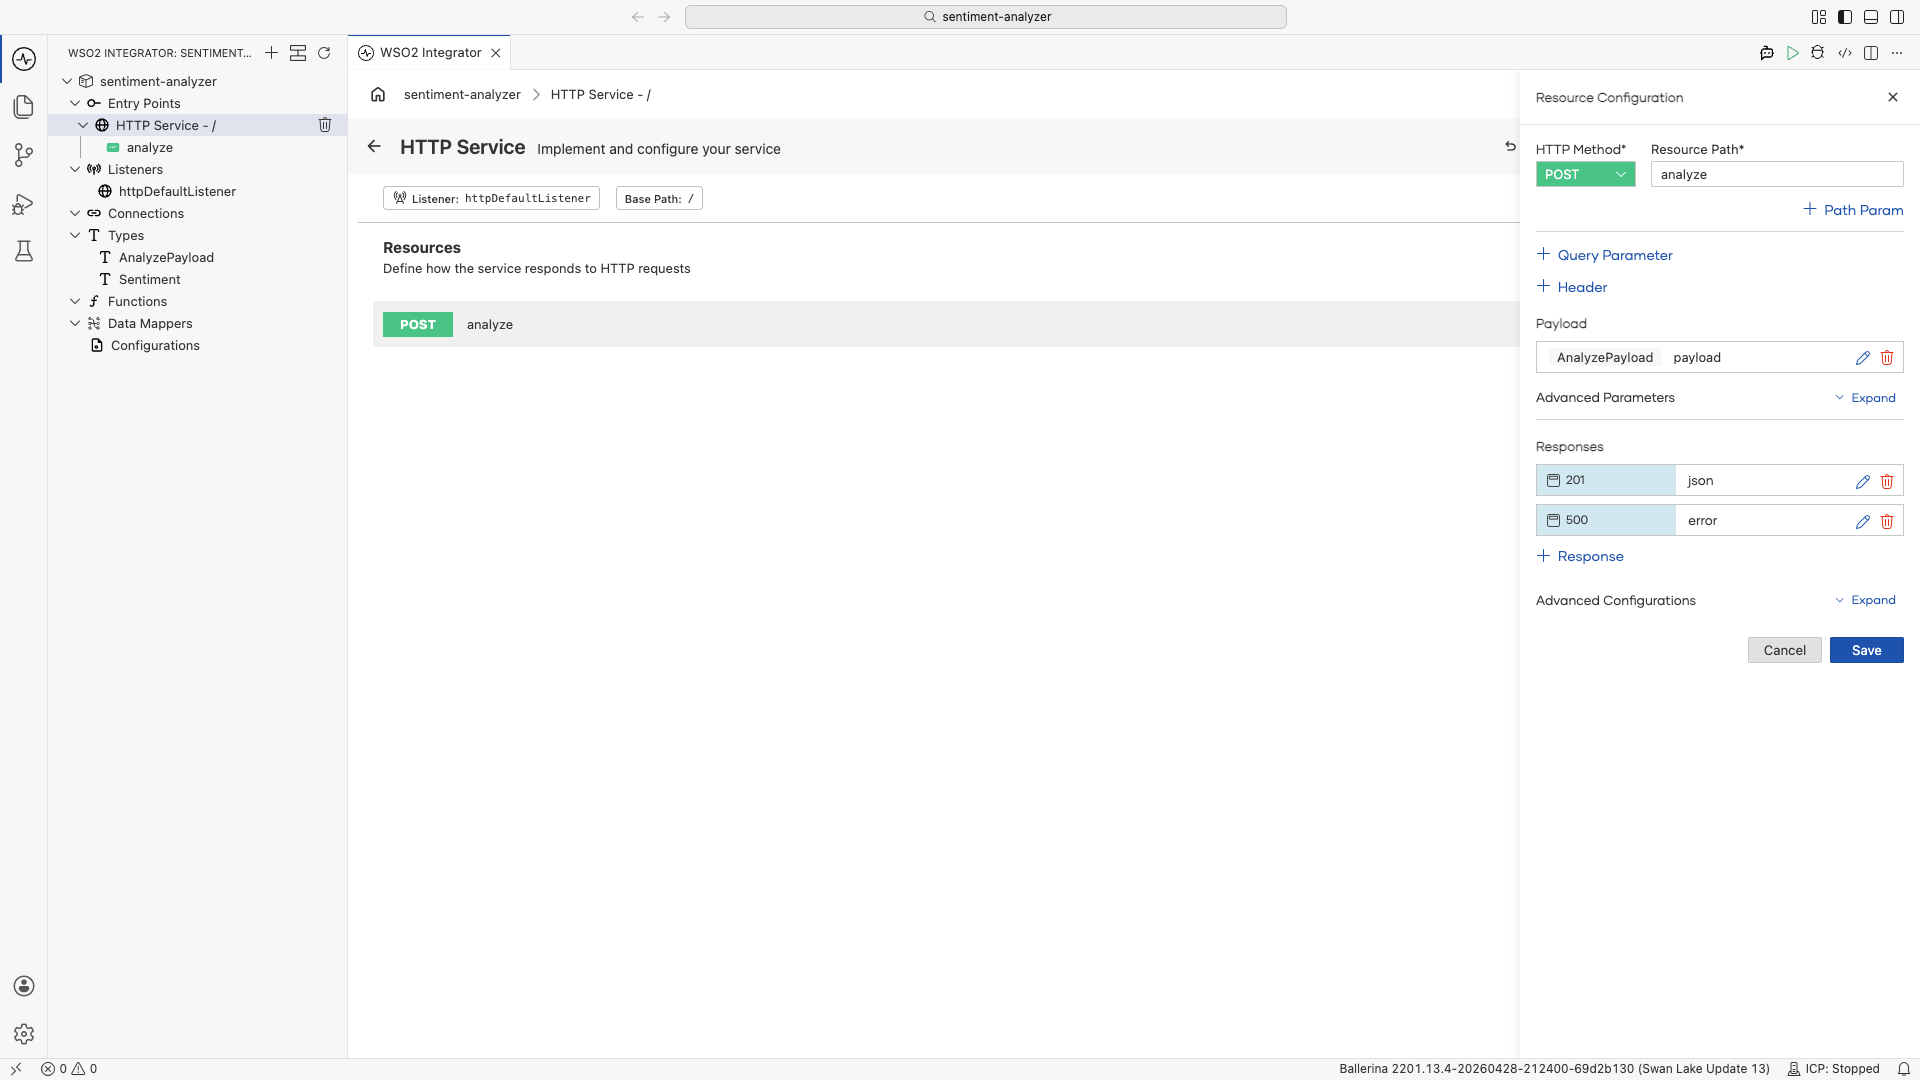Screen dimensions: 1920x1080
Task: Edit the 201 json response
Action: pyautogui.click(x=1863, y=481)
